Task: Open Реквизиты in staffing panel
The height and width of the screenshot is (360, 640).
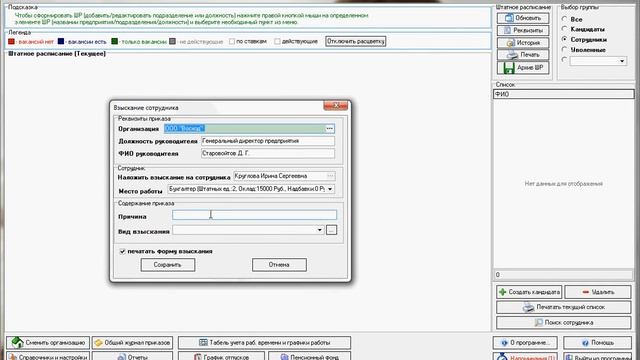Action: point(523,31)
